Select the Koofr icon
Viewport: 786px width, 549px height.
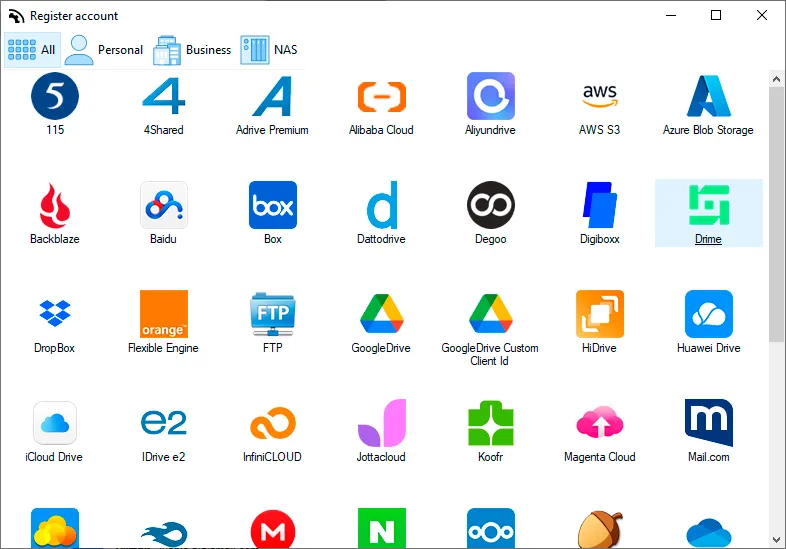click(491, 423)
